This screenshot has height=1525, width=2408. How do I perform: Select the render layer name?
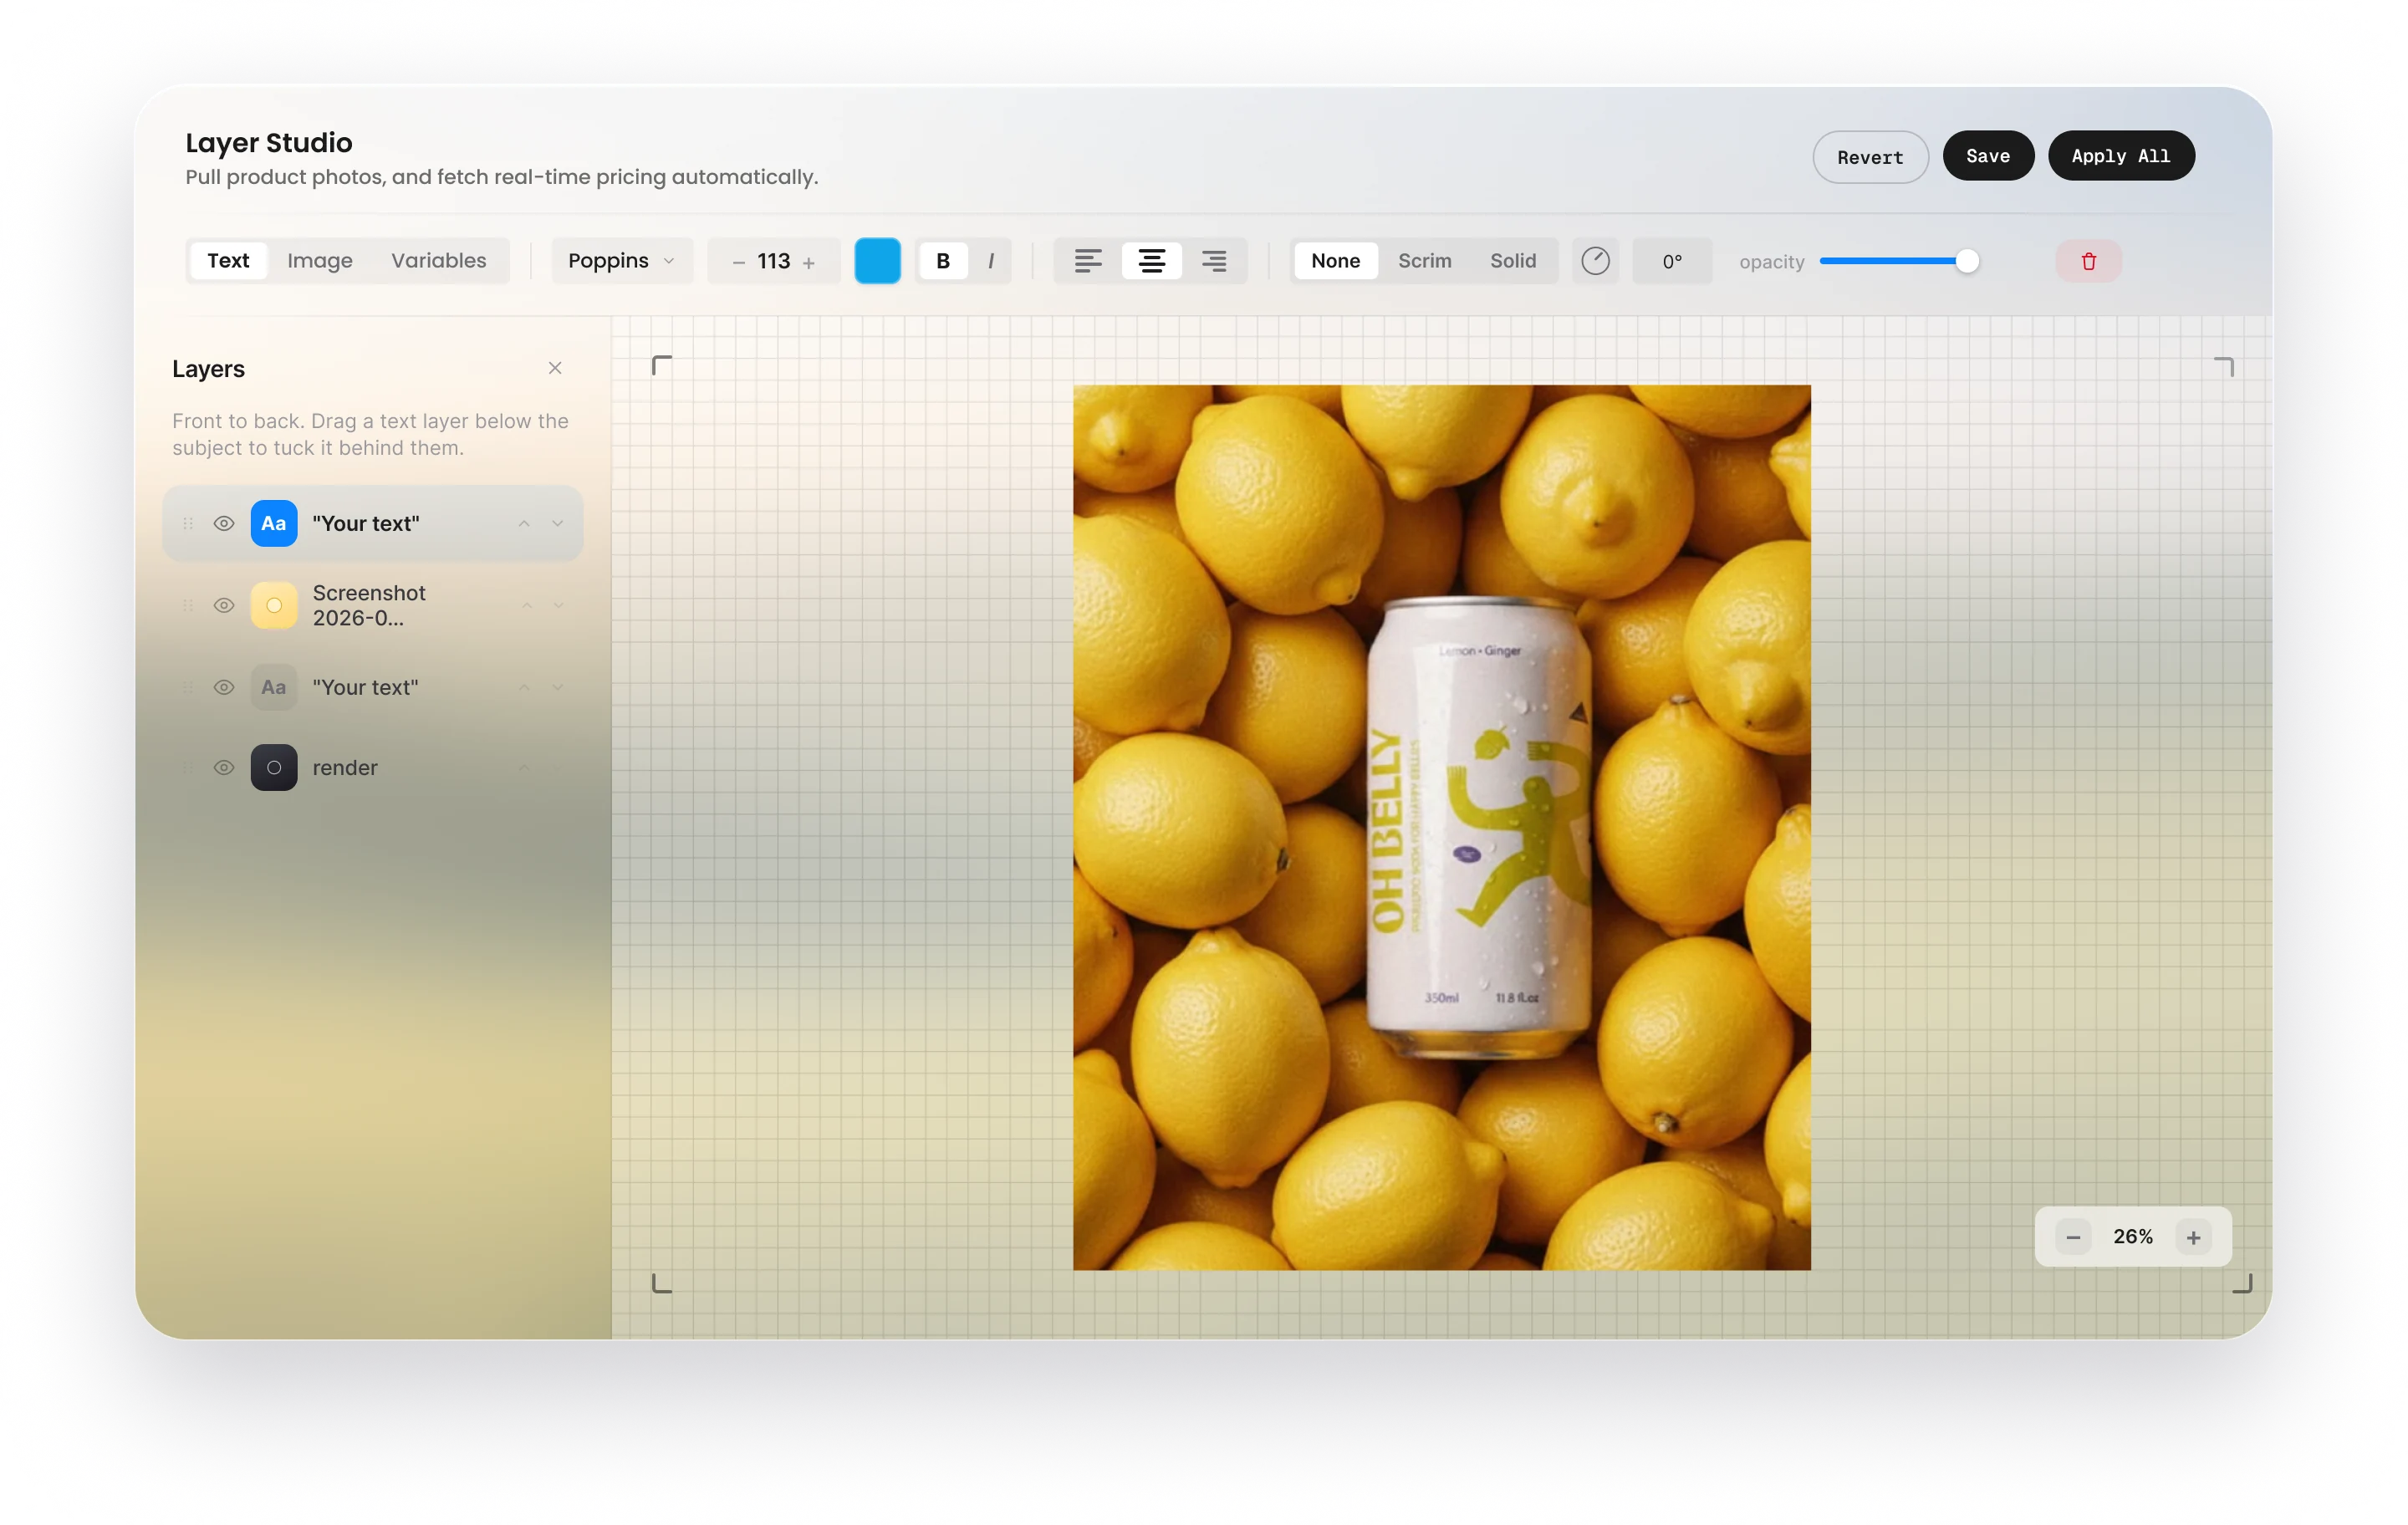345,767
